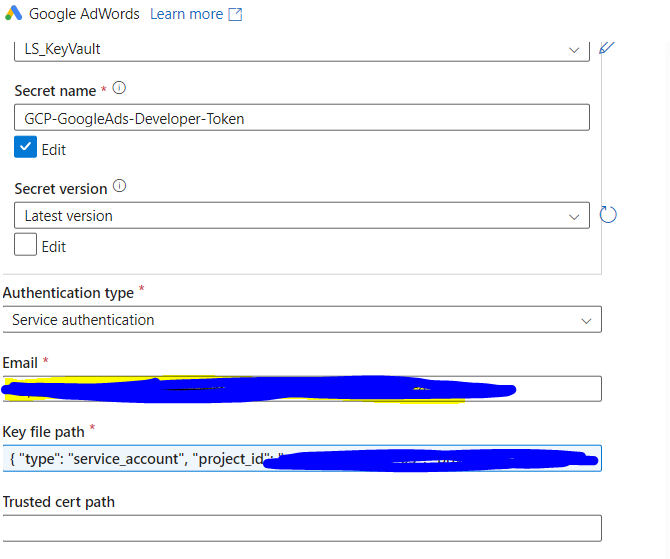Click the external link icon beside Learn more
The image size is (670, 559).
click(x=235, y=14)
